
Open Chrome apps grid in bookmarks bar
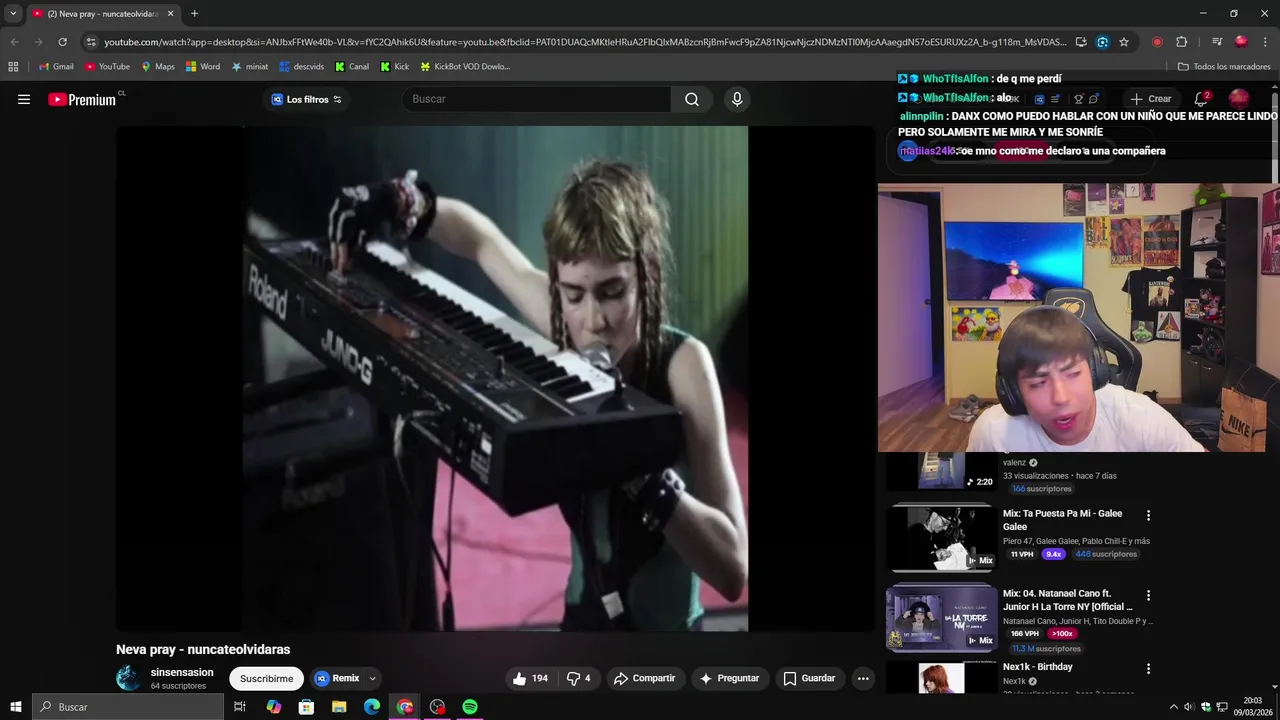(13, 67)
